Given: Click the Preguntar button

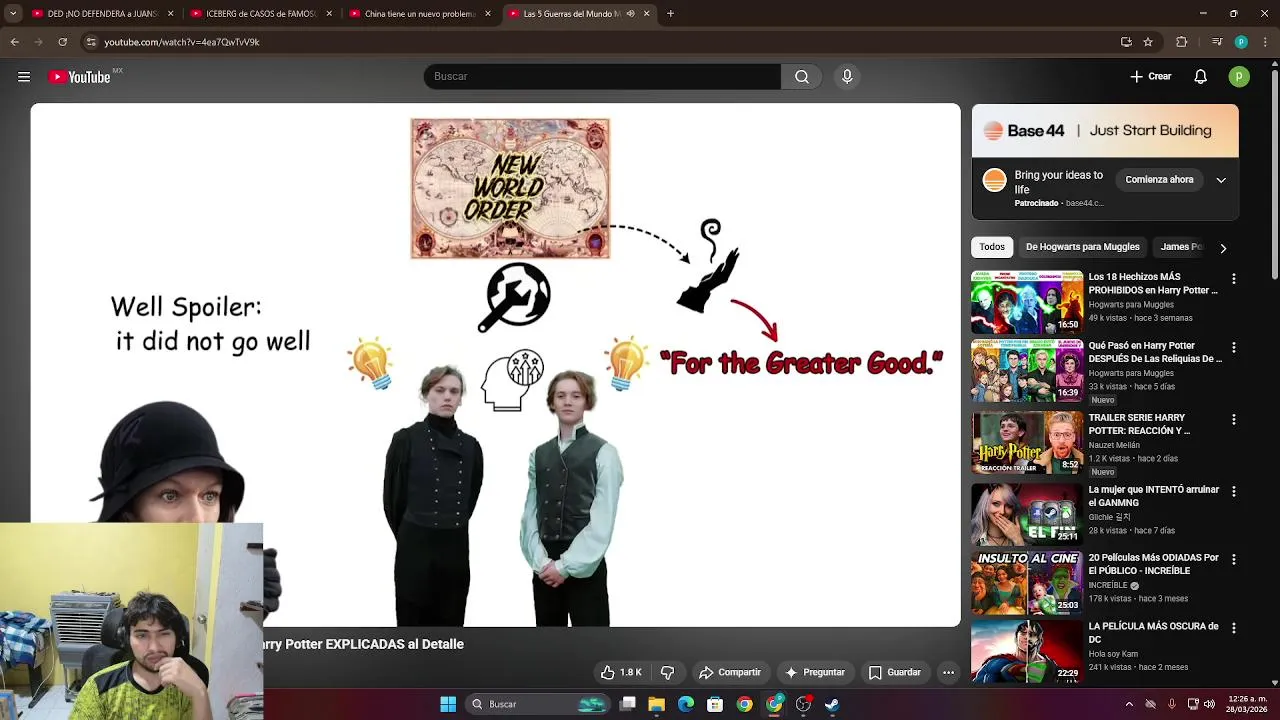Looking at the screenshot, I should click(x=815, y=673).
